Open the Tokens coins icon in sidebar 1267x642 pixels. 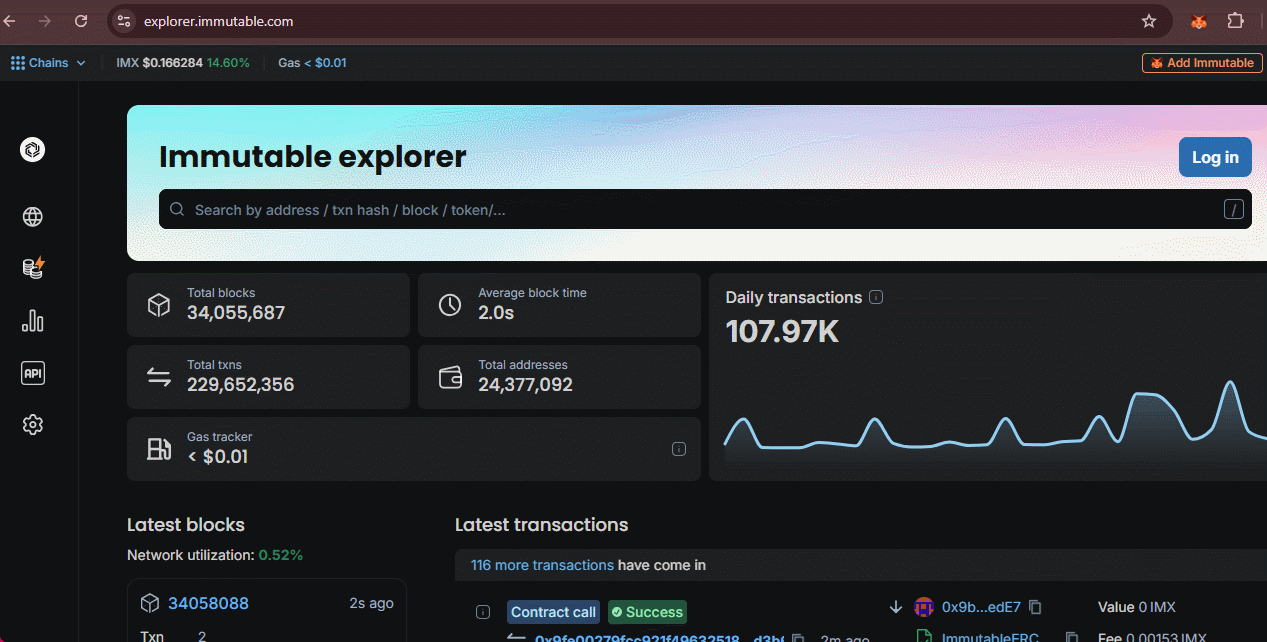(33, 268)
